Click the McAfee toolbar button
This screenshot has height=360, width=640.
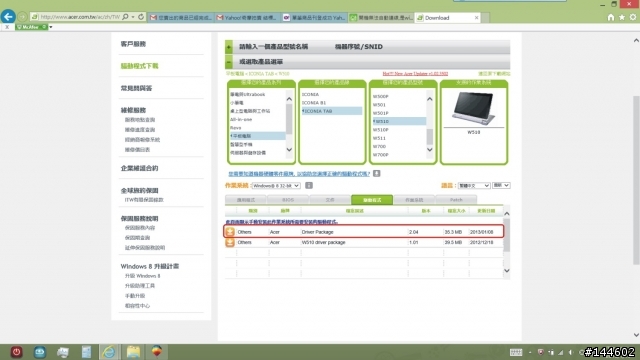31,27
